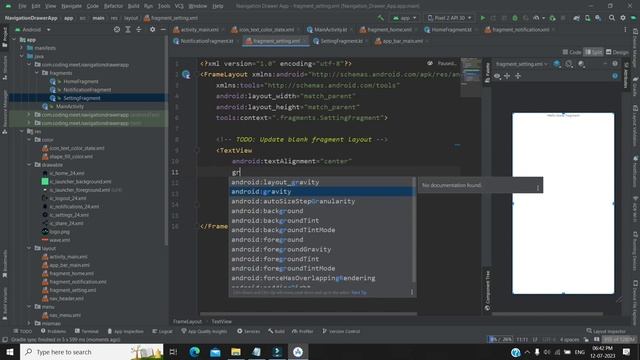Image resolution: width=640 pixels, height=360 pixels.
Task: Click the Debug app bug icon
Action: pyautogui.click(x=515, y=18)
